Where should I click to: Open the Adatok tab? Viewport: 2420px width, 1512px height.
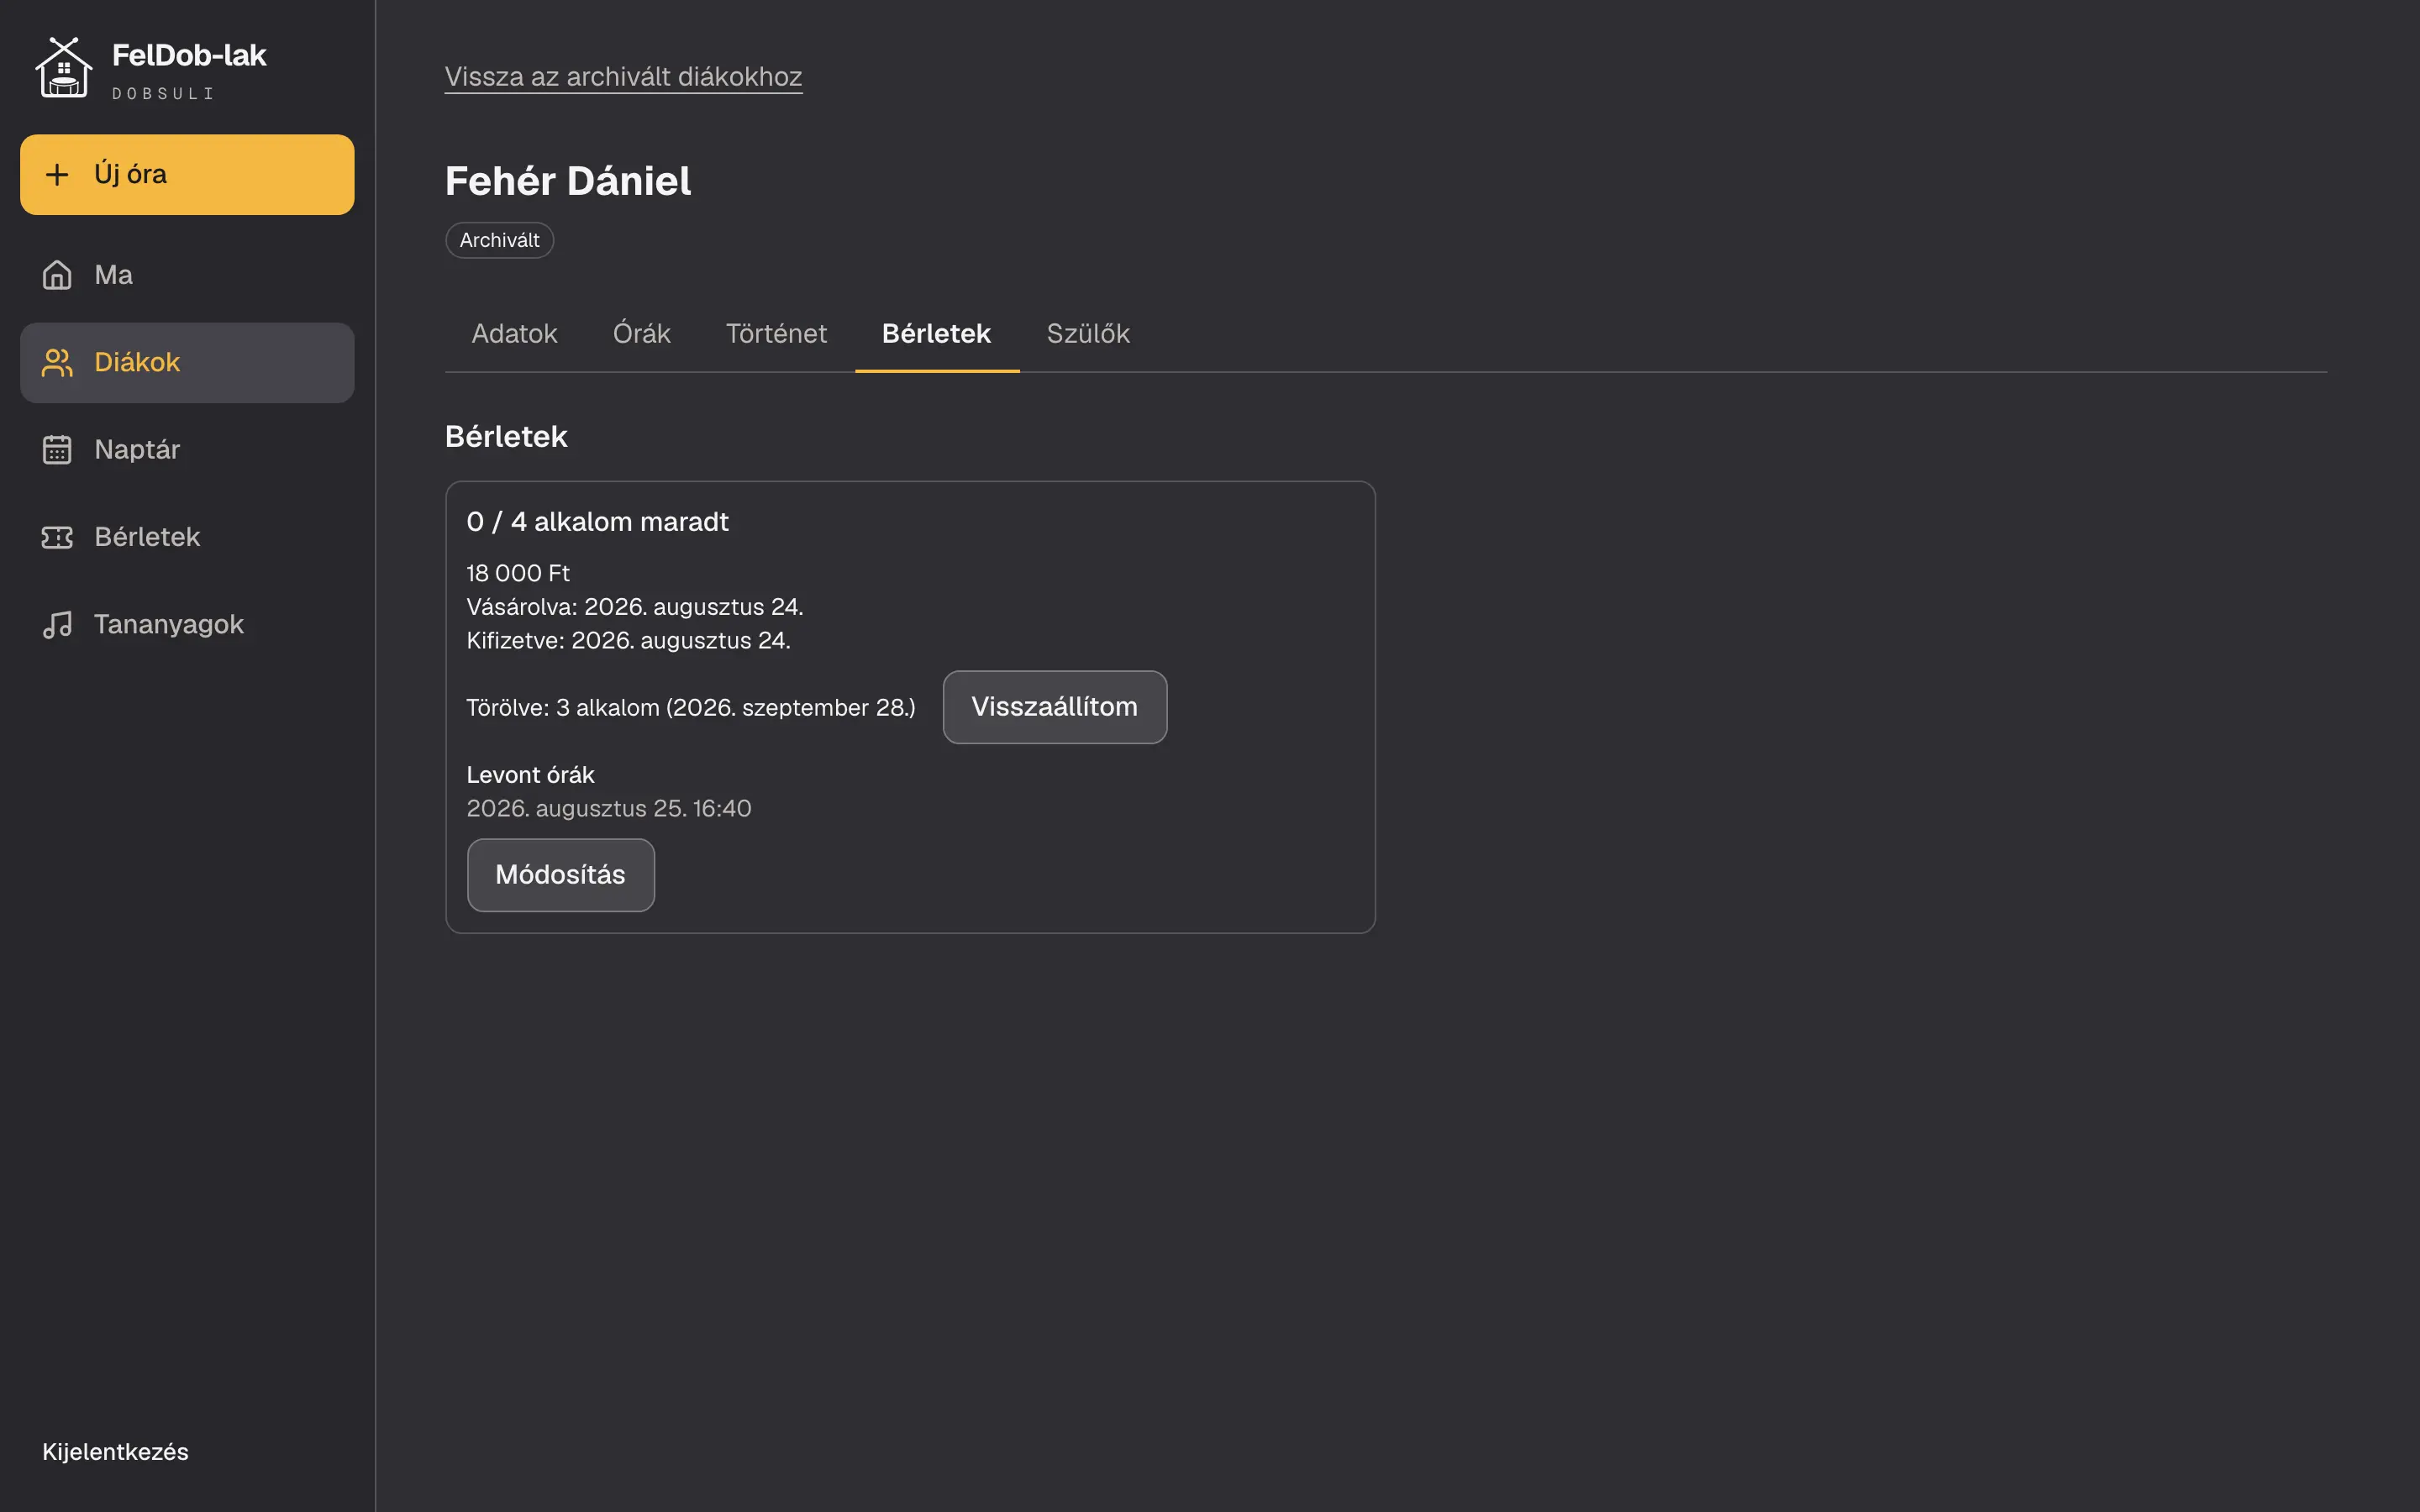point(514,334)
